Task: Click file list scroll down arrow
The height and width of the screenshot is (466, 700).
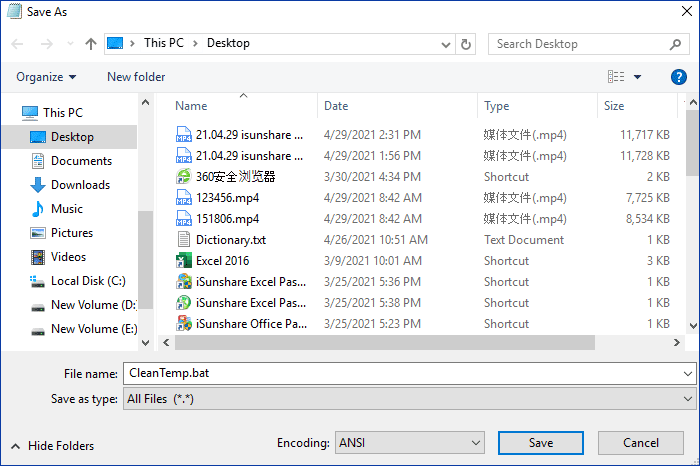Action: tap(693, 326)
